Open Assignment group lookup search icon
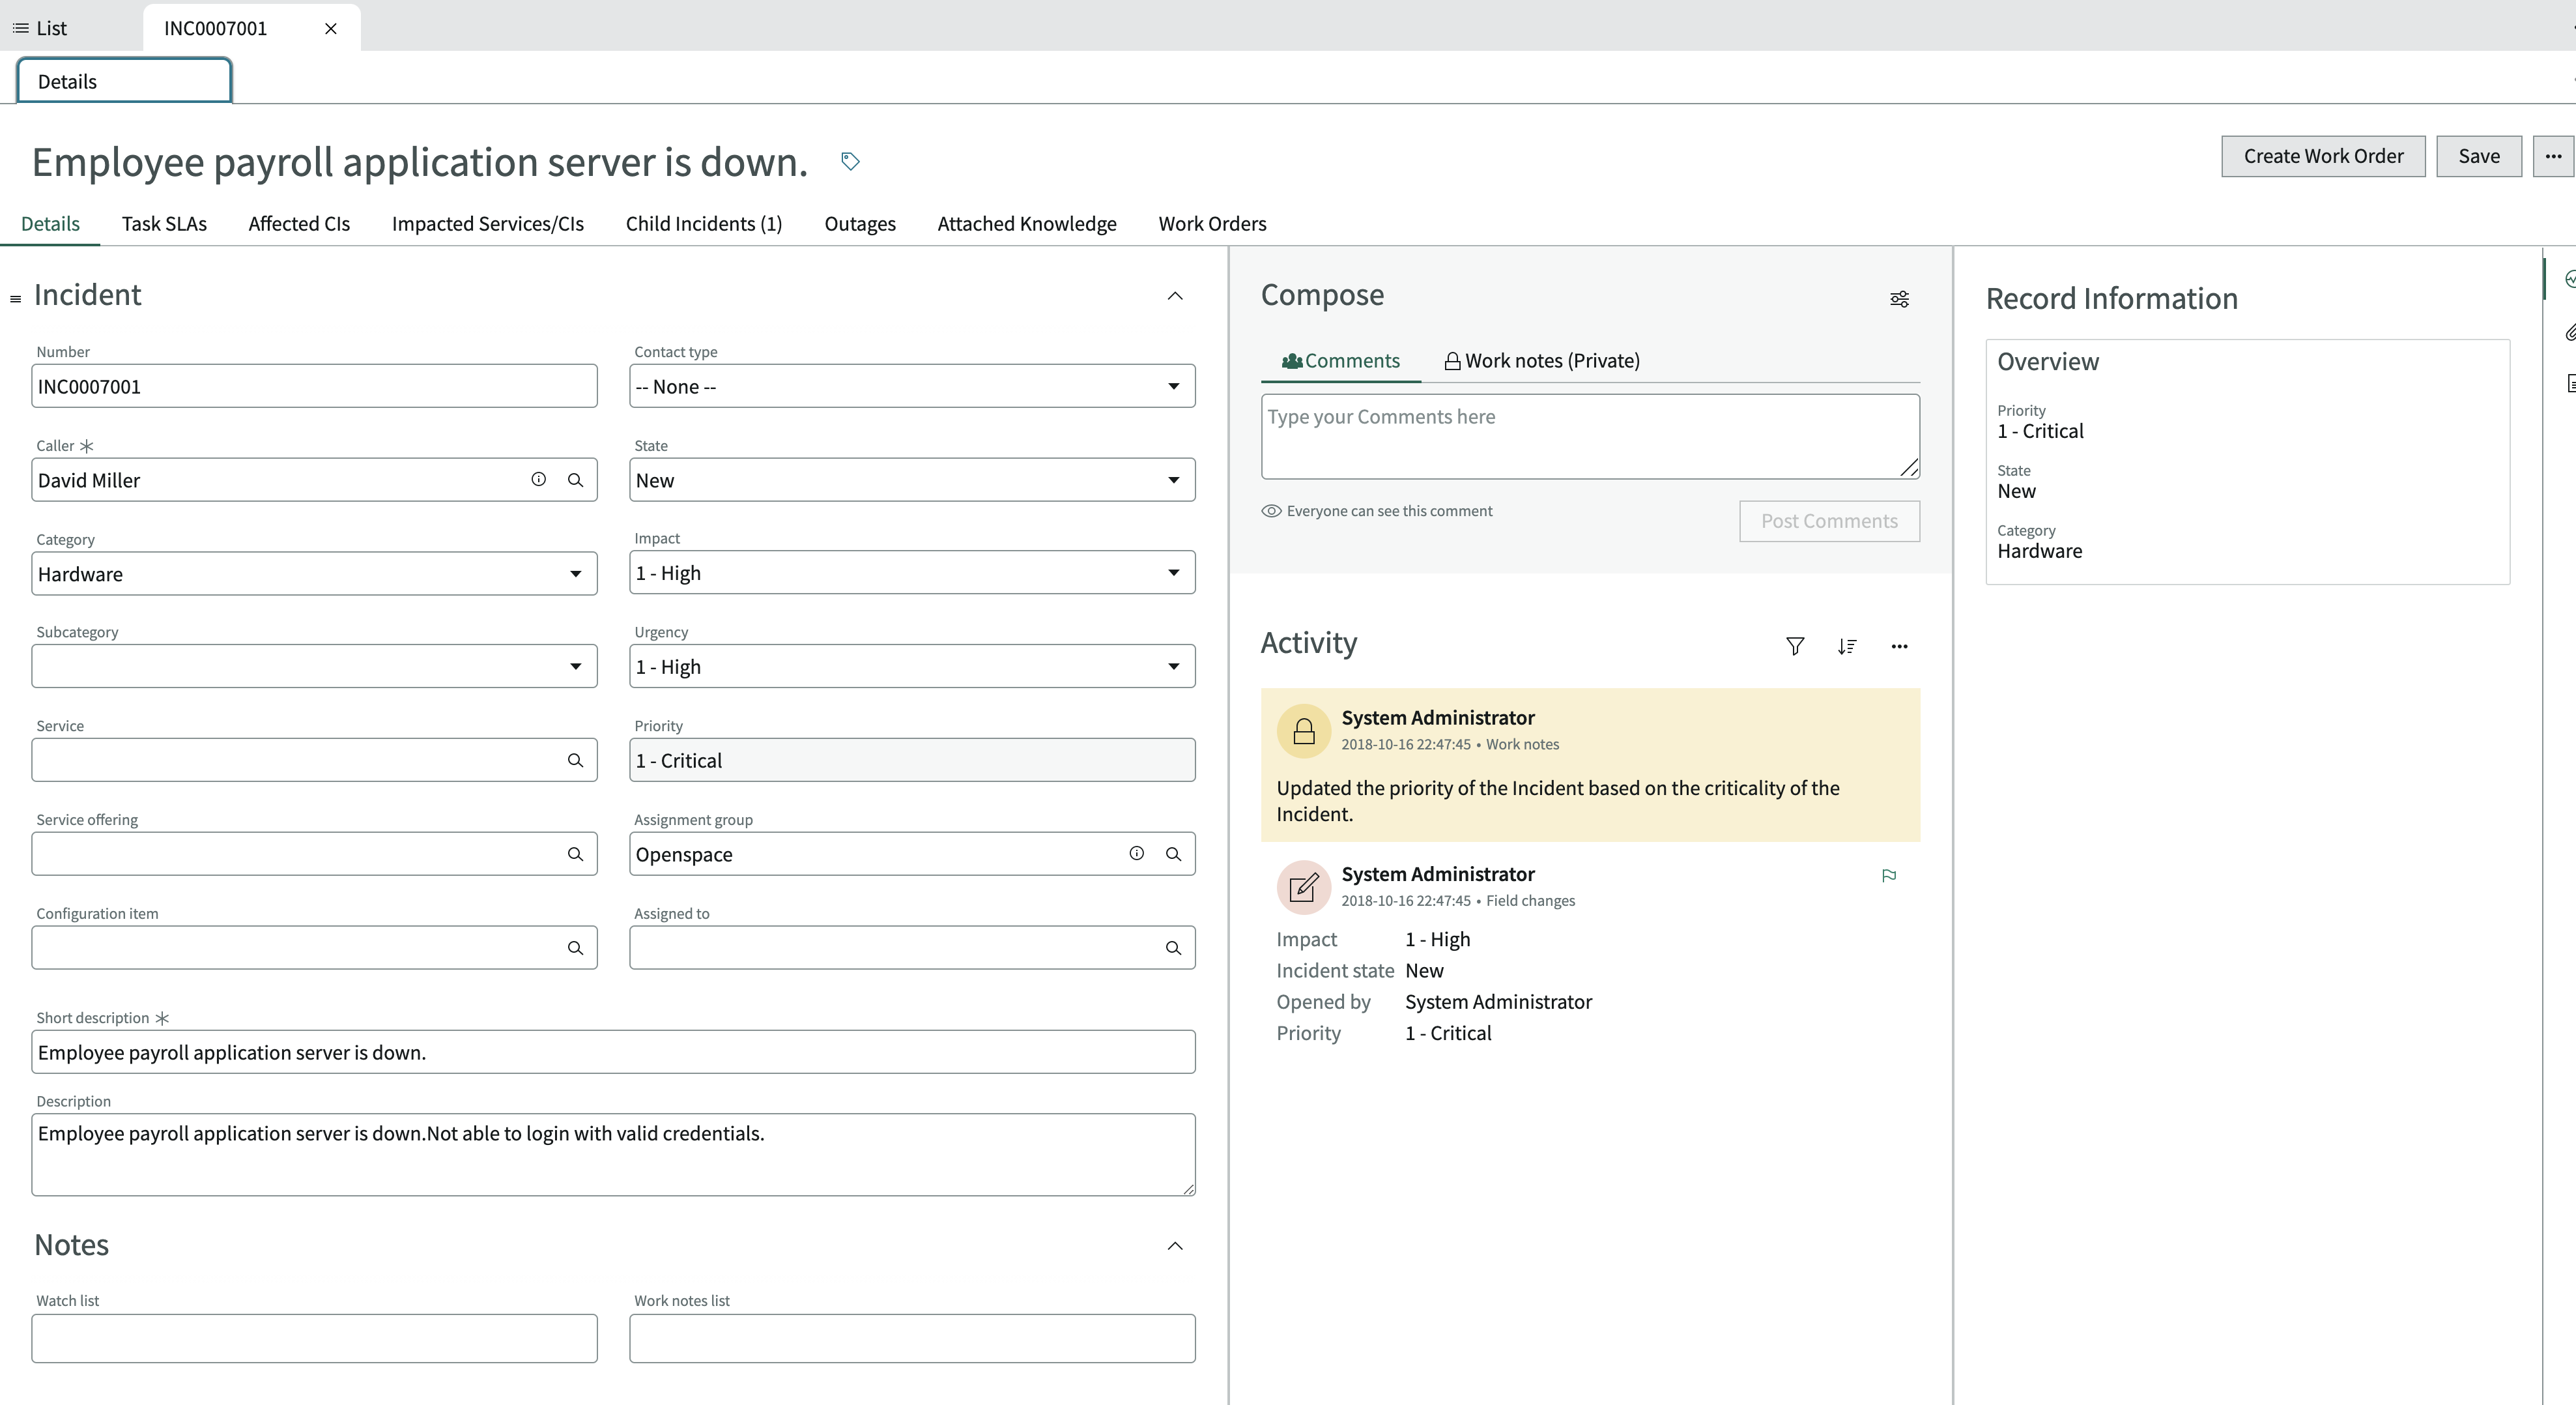This screenshot has width=2576, height=1405. click(1174, 854)
